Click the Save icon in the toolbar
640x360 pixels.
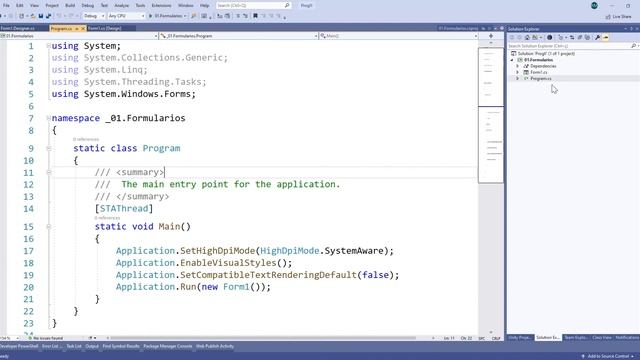click(41, 16)
